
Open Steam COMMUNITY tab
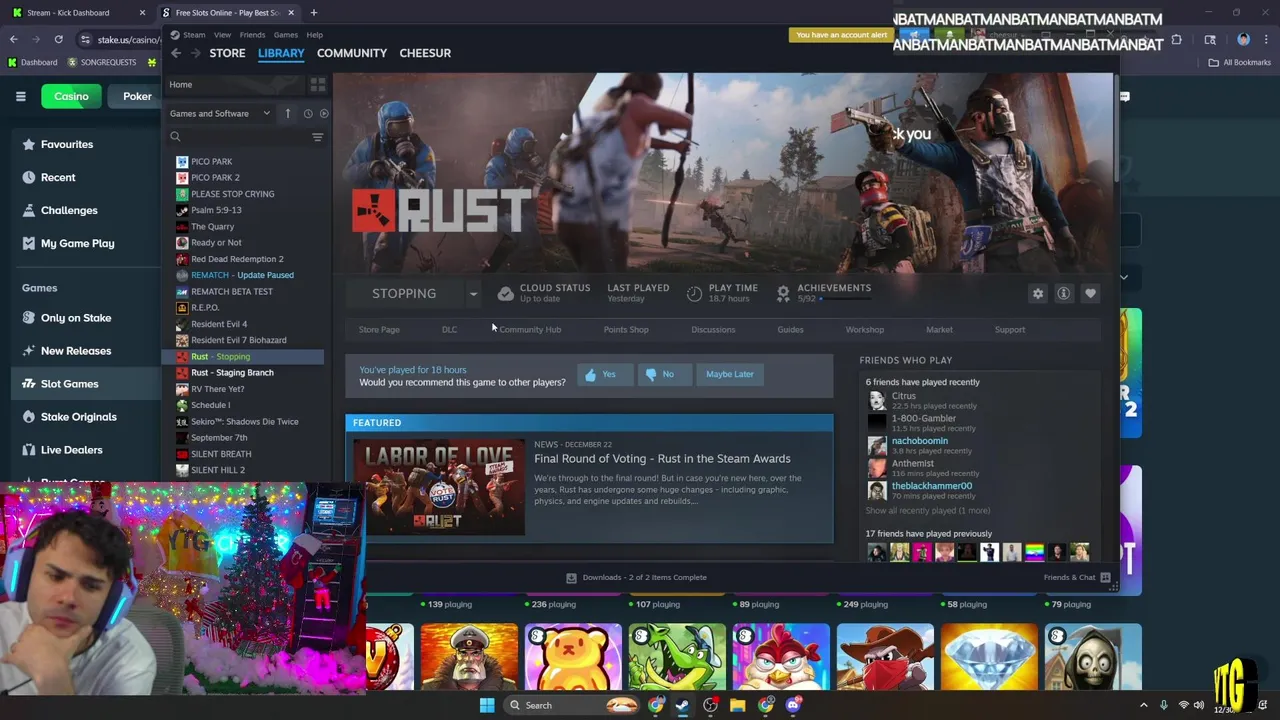point(352,53)
